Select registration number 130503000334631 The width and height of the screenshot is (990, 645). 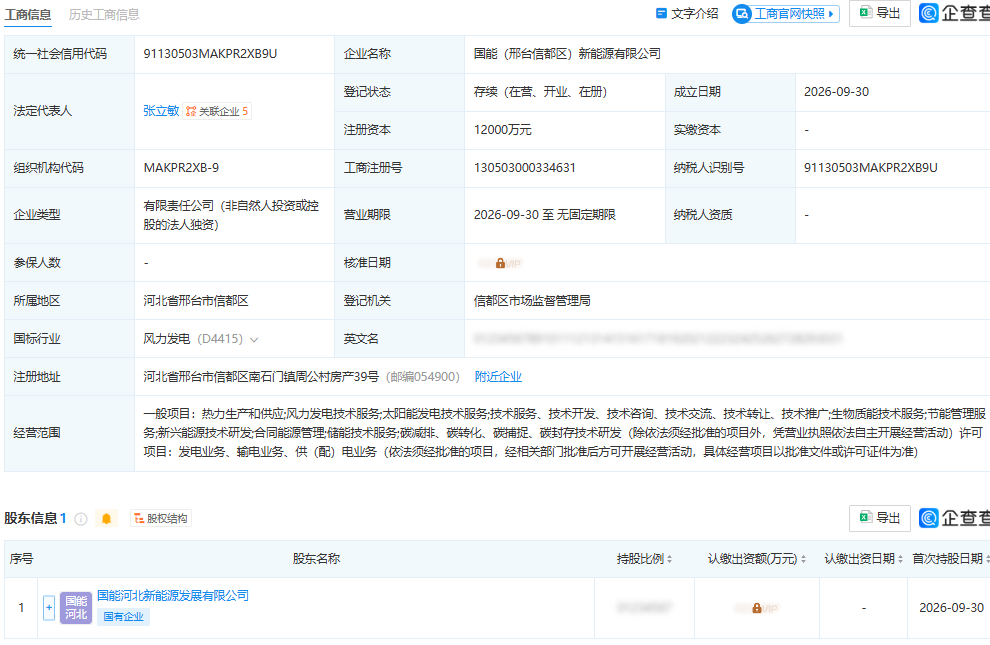coord(525,168)
